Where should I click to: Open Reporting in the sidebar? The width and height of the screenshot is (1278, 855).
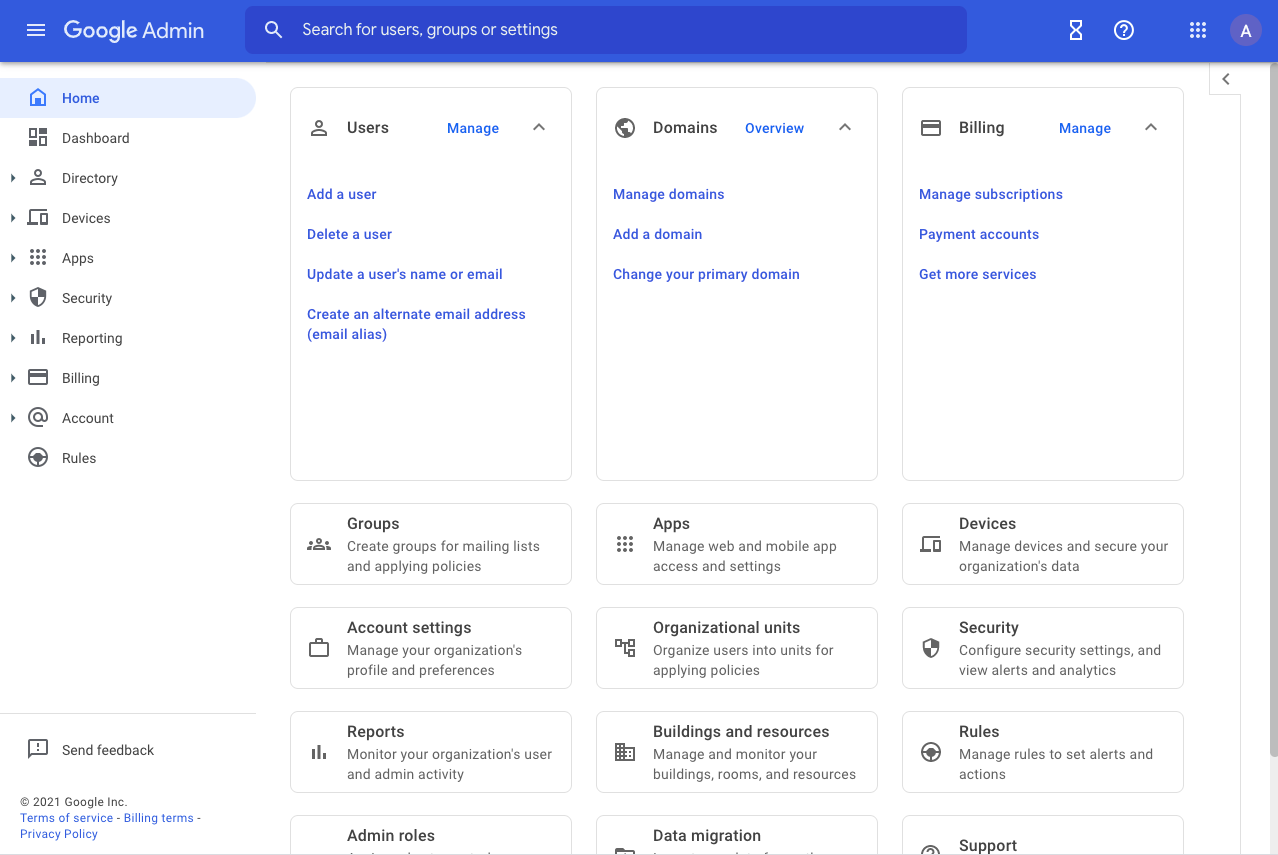128,338
